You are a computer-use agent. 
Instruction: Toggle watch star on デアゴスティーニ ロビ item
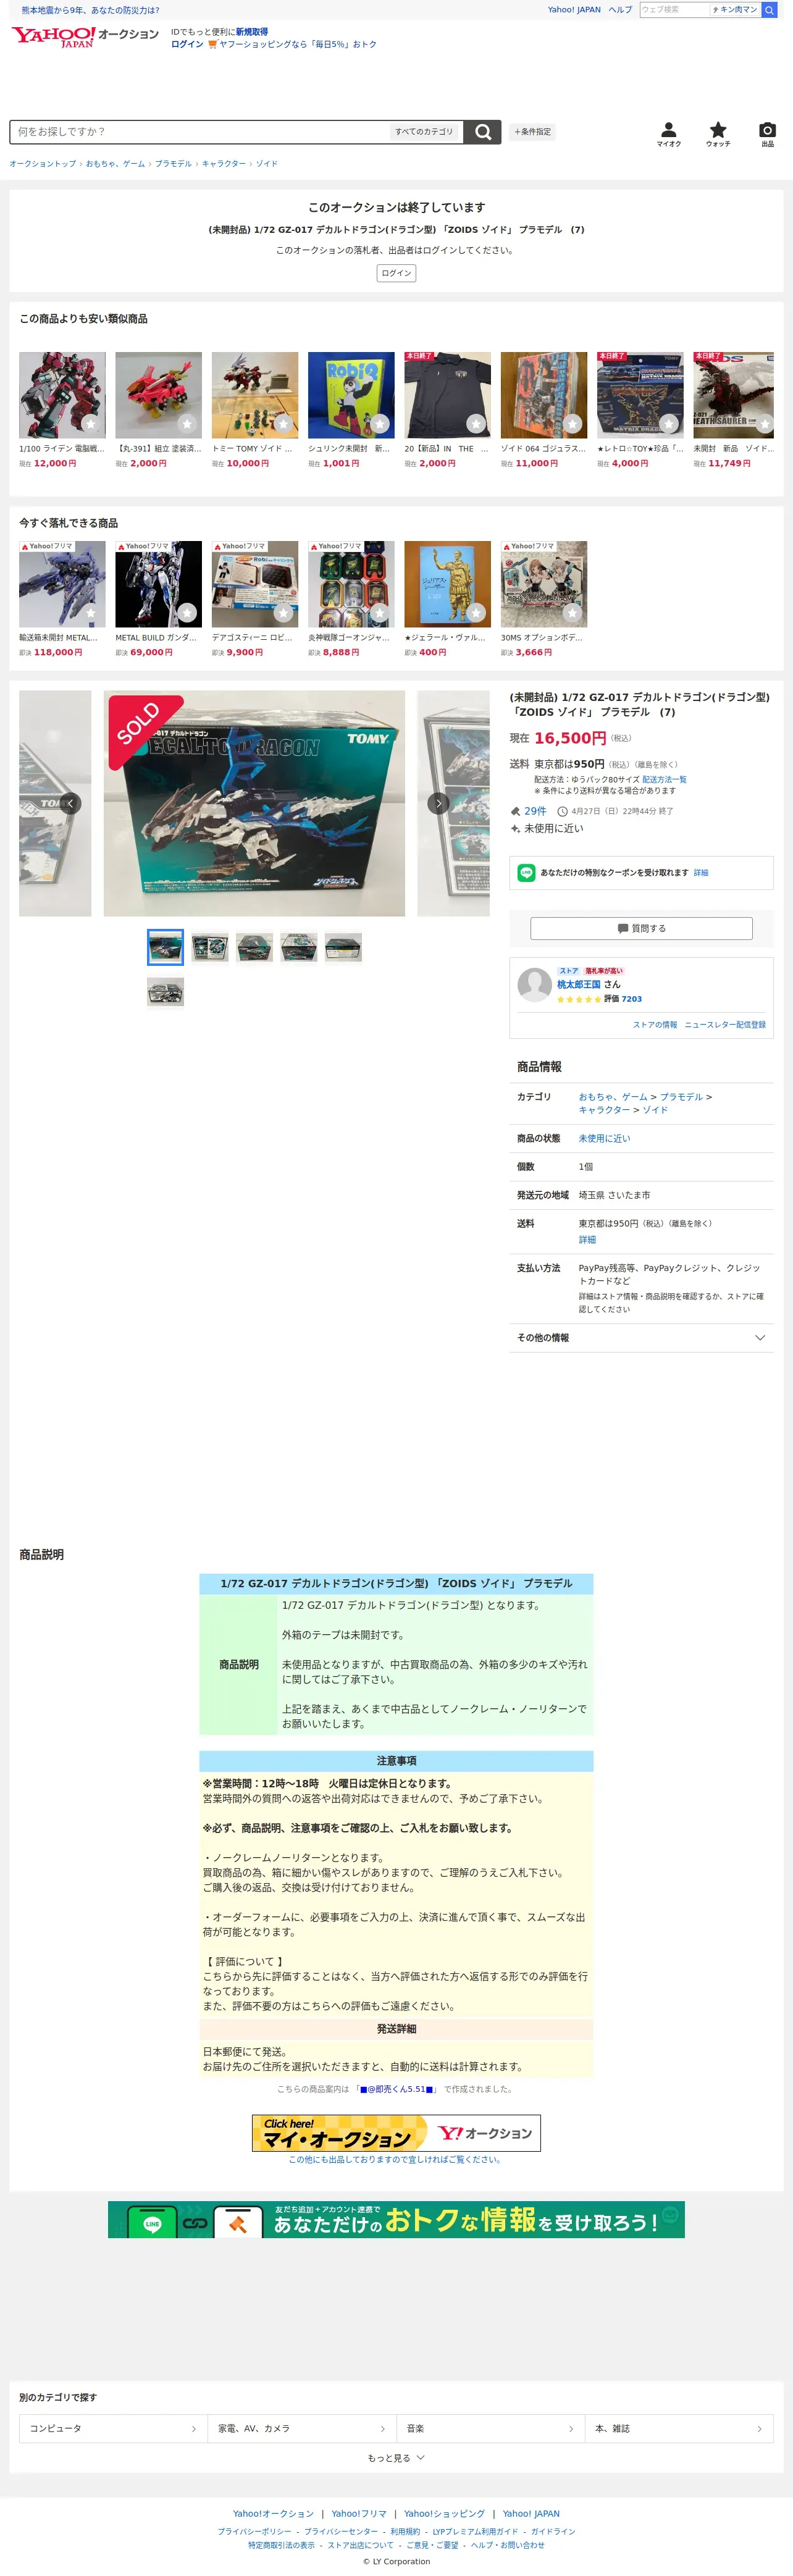[283, 613]
